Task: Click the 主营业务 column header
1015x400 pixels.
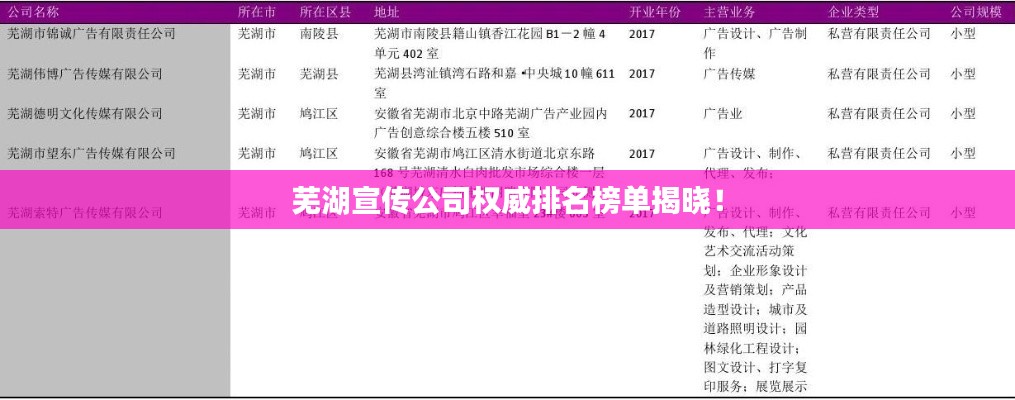Action: [x=729, y=12]
